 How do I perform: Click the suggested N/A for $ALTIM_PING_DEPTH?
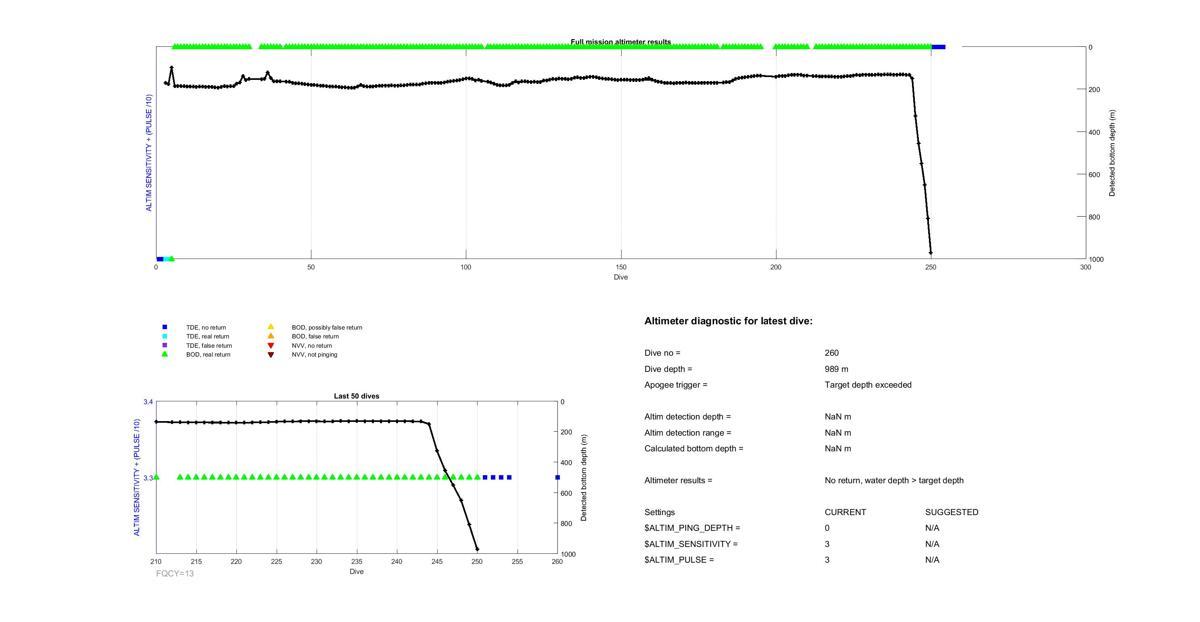[933, 528]
